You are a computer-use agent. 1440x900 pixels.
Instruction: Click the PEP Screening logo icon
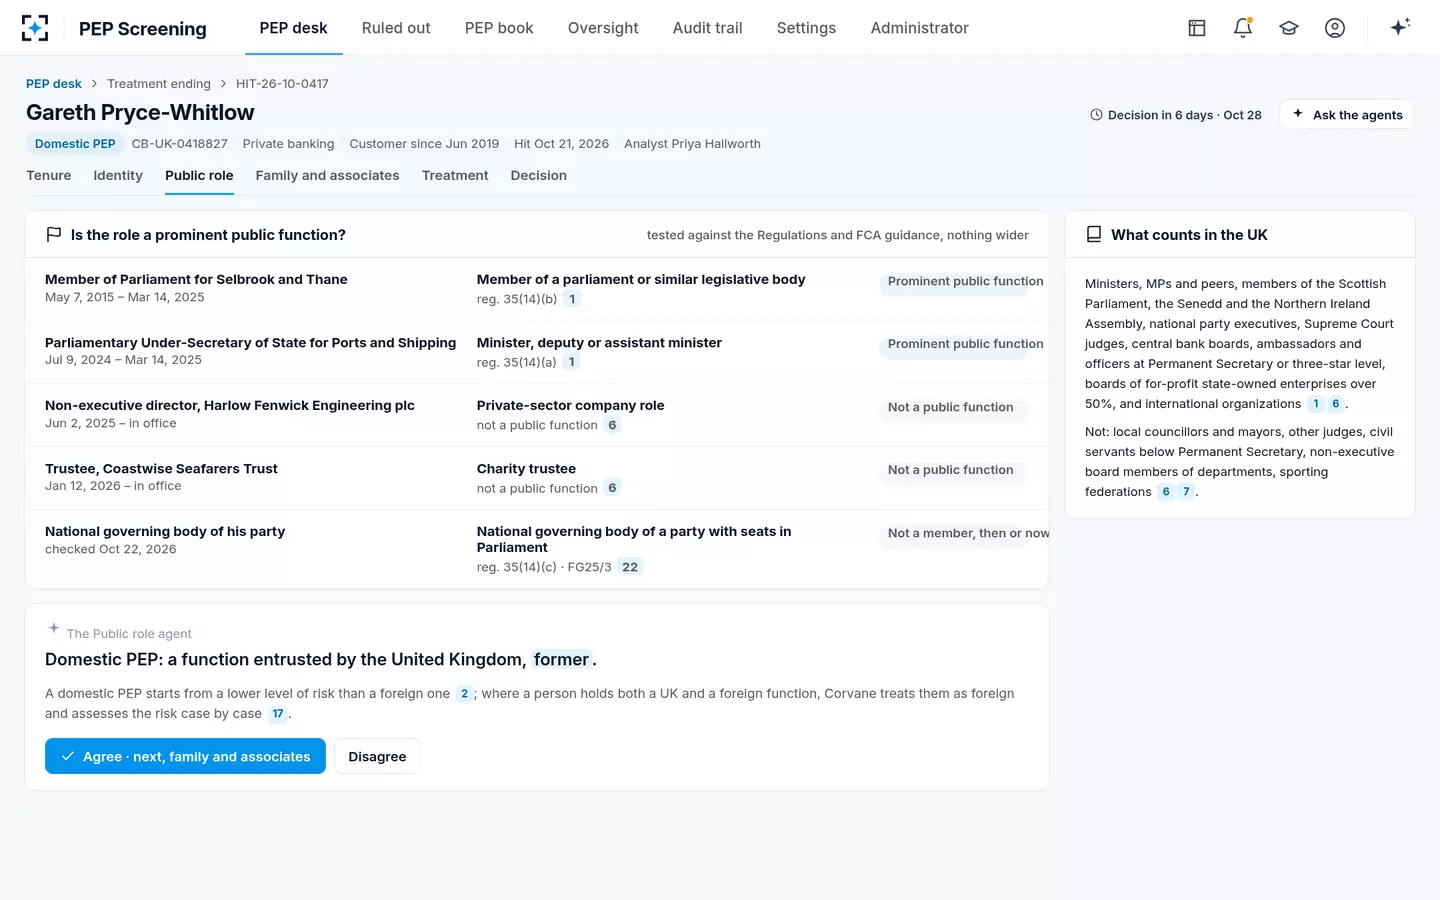point(35,28)
